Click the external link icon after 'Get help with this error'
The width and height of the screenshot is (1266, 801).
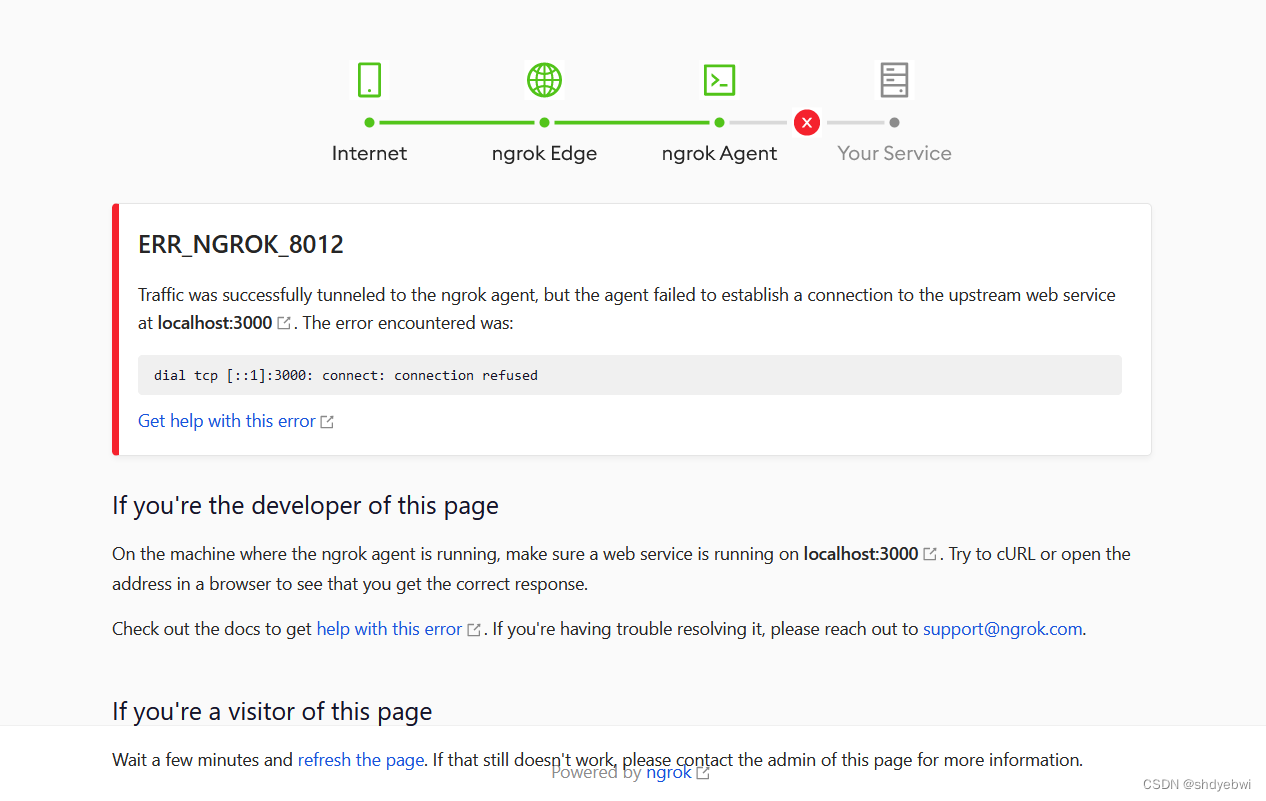pyautogui.click(x=327, y=422)
